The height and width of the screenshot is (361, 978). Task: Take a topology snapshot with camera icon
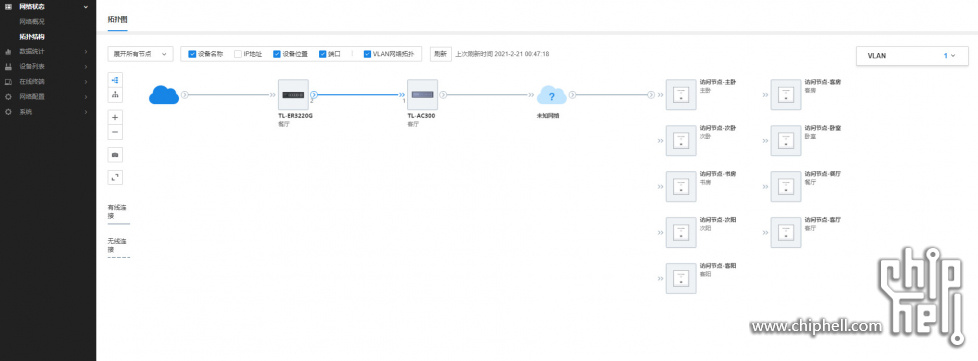115,154
